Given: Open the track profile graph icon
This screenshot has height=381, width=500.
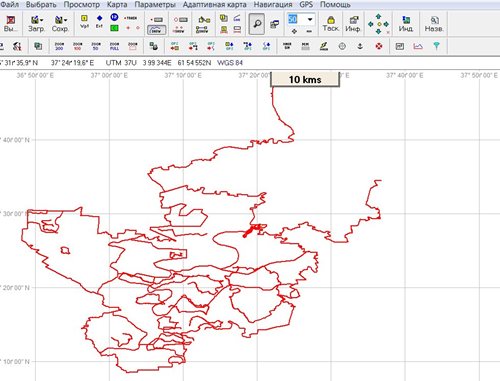Looking at the screenshot, I should point(418,46).
